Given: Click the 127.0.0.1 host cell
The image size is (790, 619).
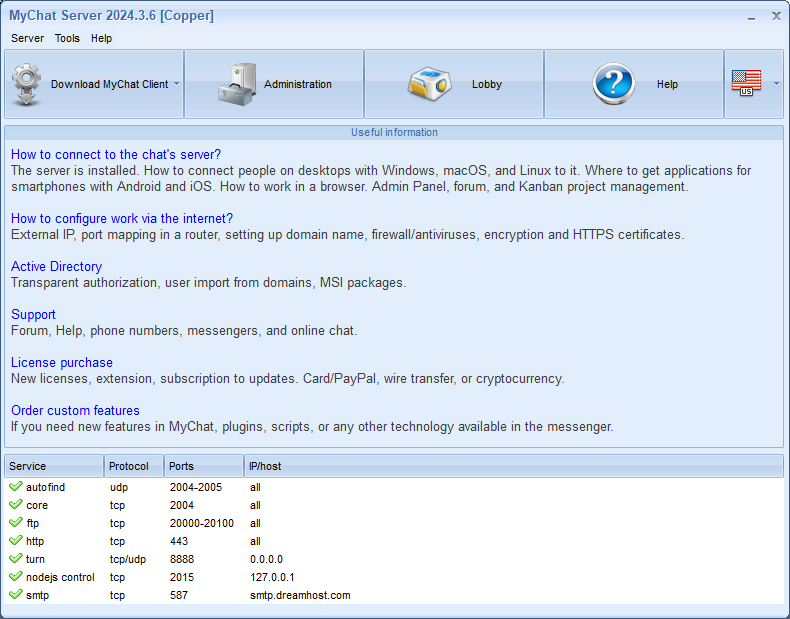Looking at the screenshot, I should 272,577.
